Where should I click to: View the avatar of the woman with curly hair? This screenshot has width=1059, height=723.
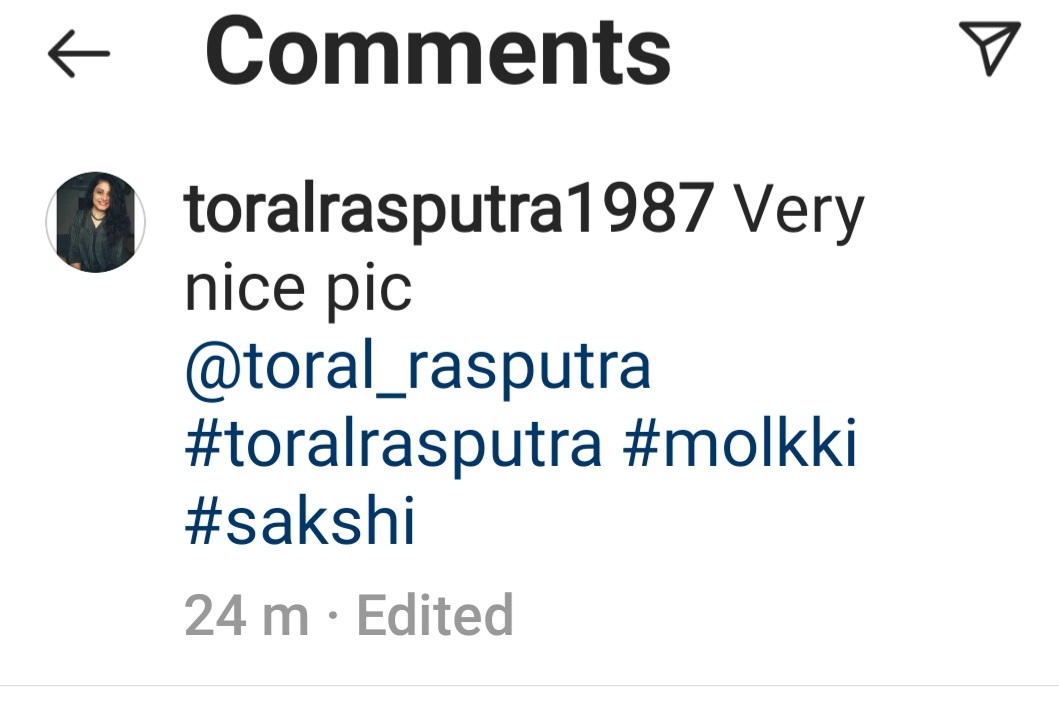click(x=95, y=222)
